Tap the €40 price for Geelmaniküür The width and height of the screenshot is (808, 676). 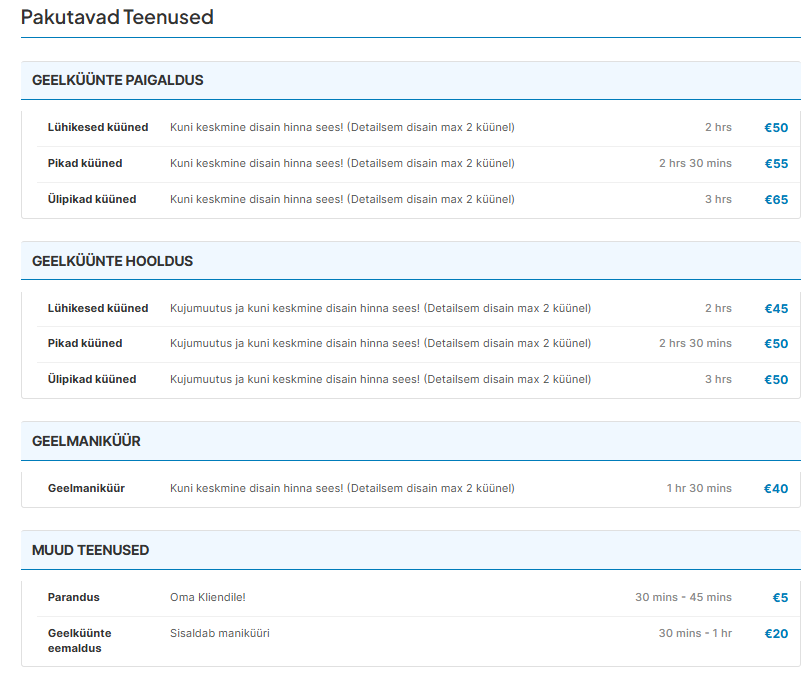tap(776, 488)
